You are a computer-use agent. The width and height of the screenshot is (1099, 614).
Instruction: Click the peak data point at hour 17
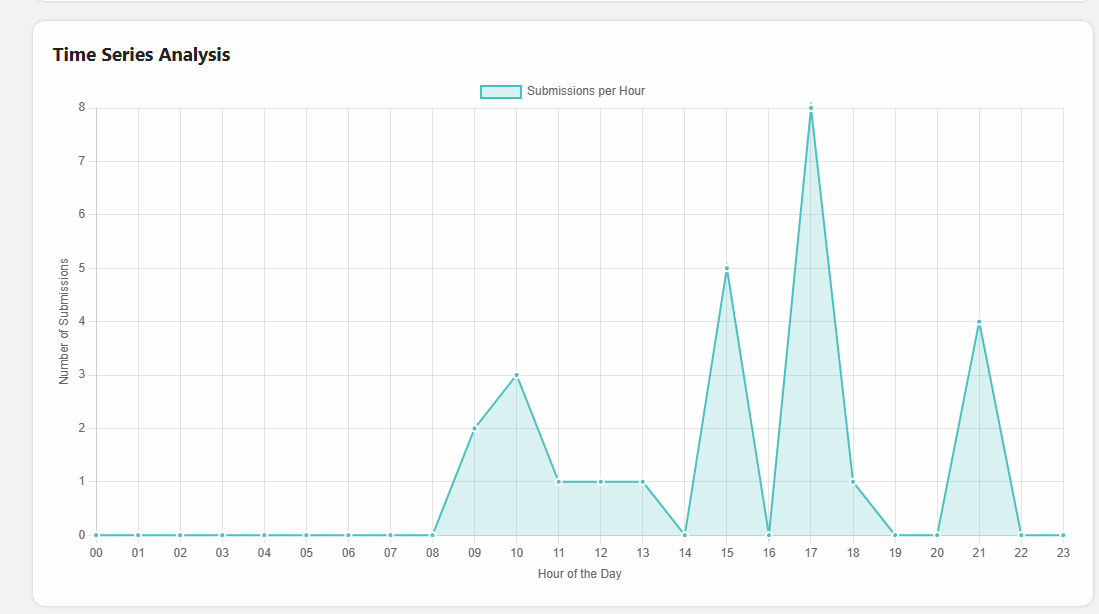(x=811, y=105)
